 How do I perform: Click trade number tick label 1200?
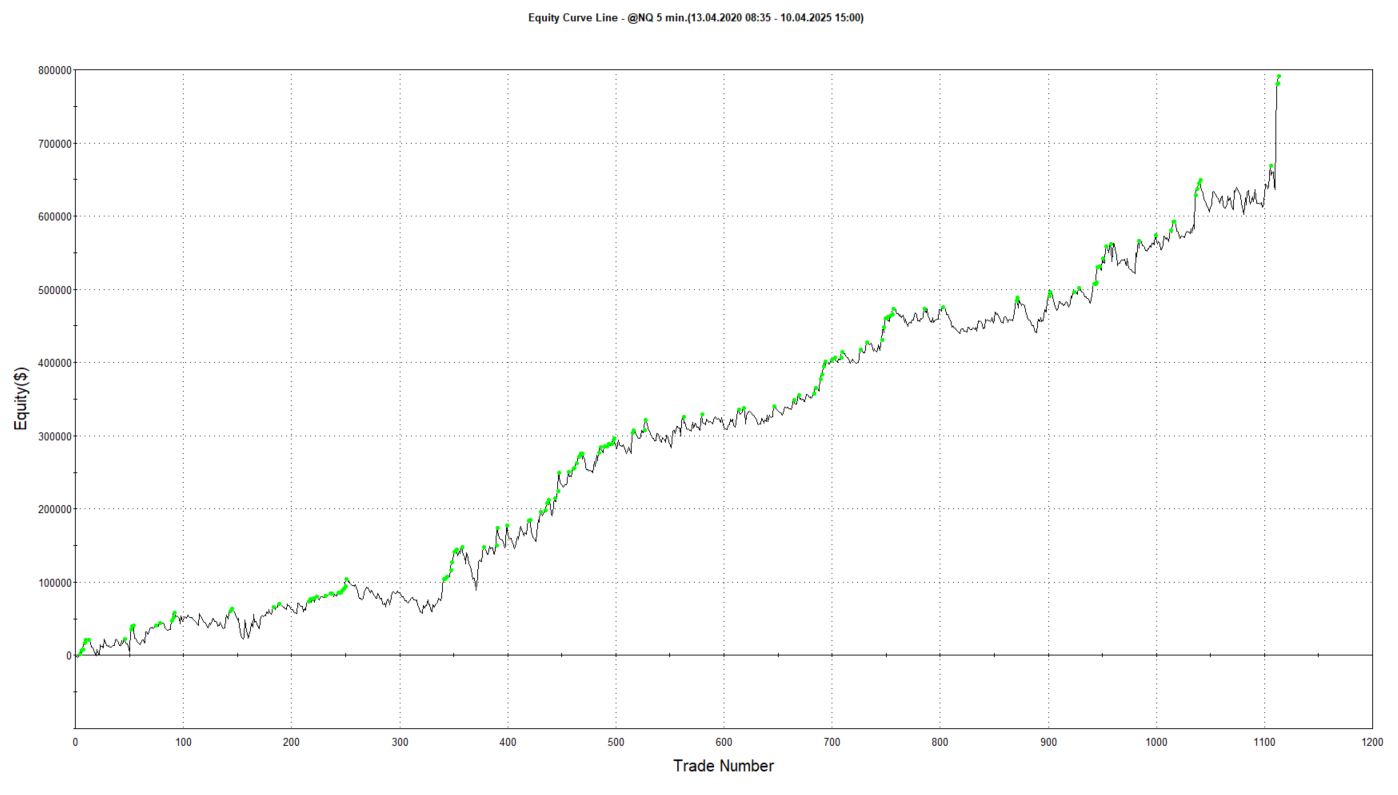pos(1372,743)
